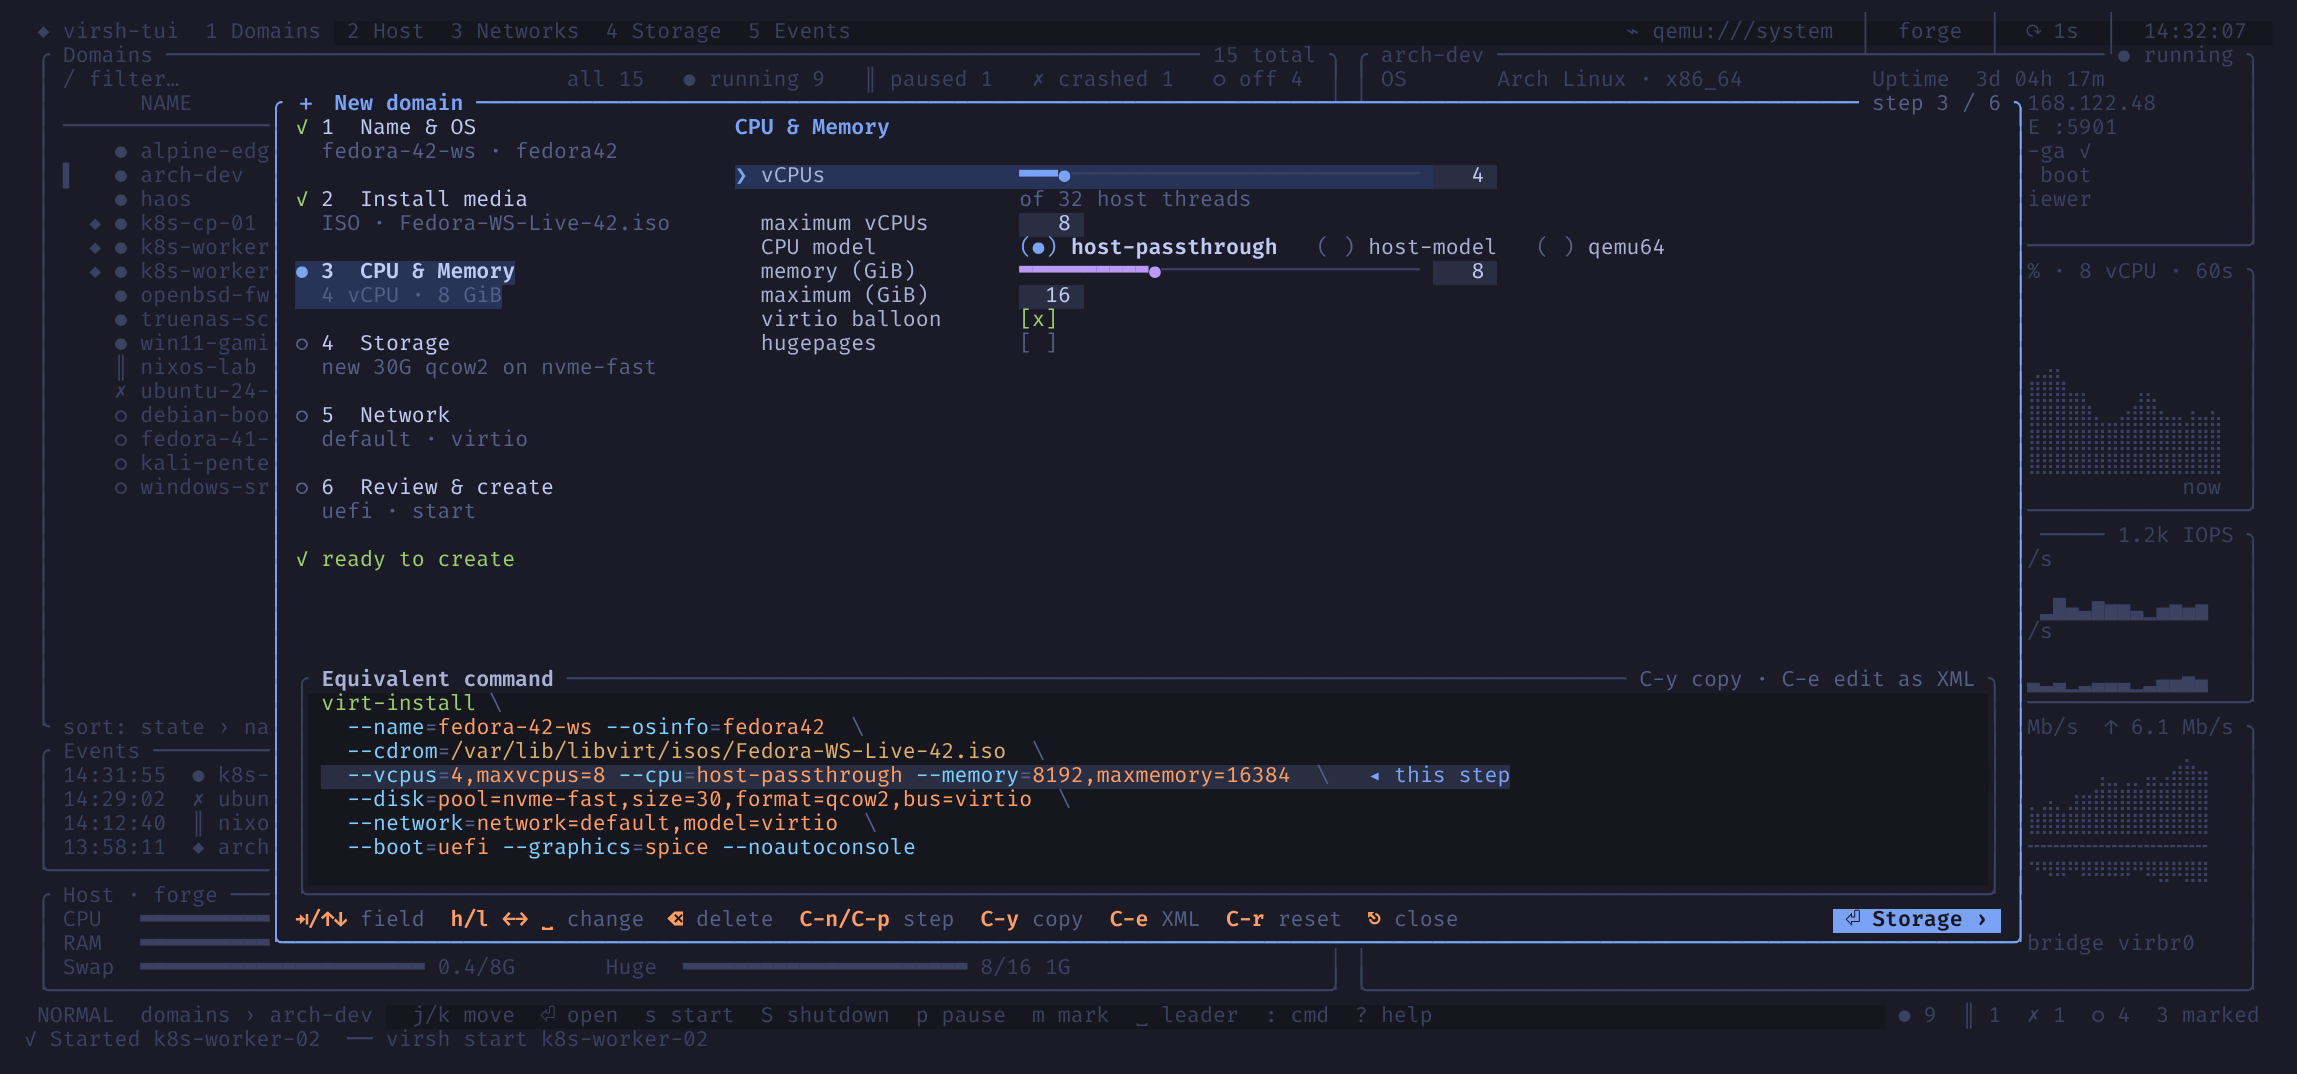Adjust the memory (GiB) slider handle
Viewport: 2297px width, 1074px height.
[x=1155, y=271]
